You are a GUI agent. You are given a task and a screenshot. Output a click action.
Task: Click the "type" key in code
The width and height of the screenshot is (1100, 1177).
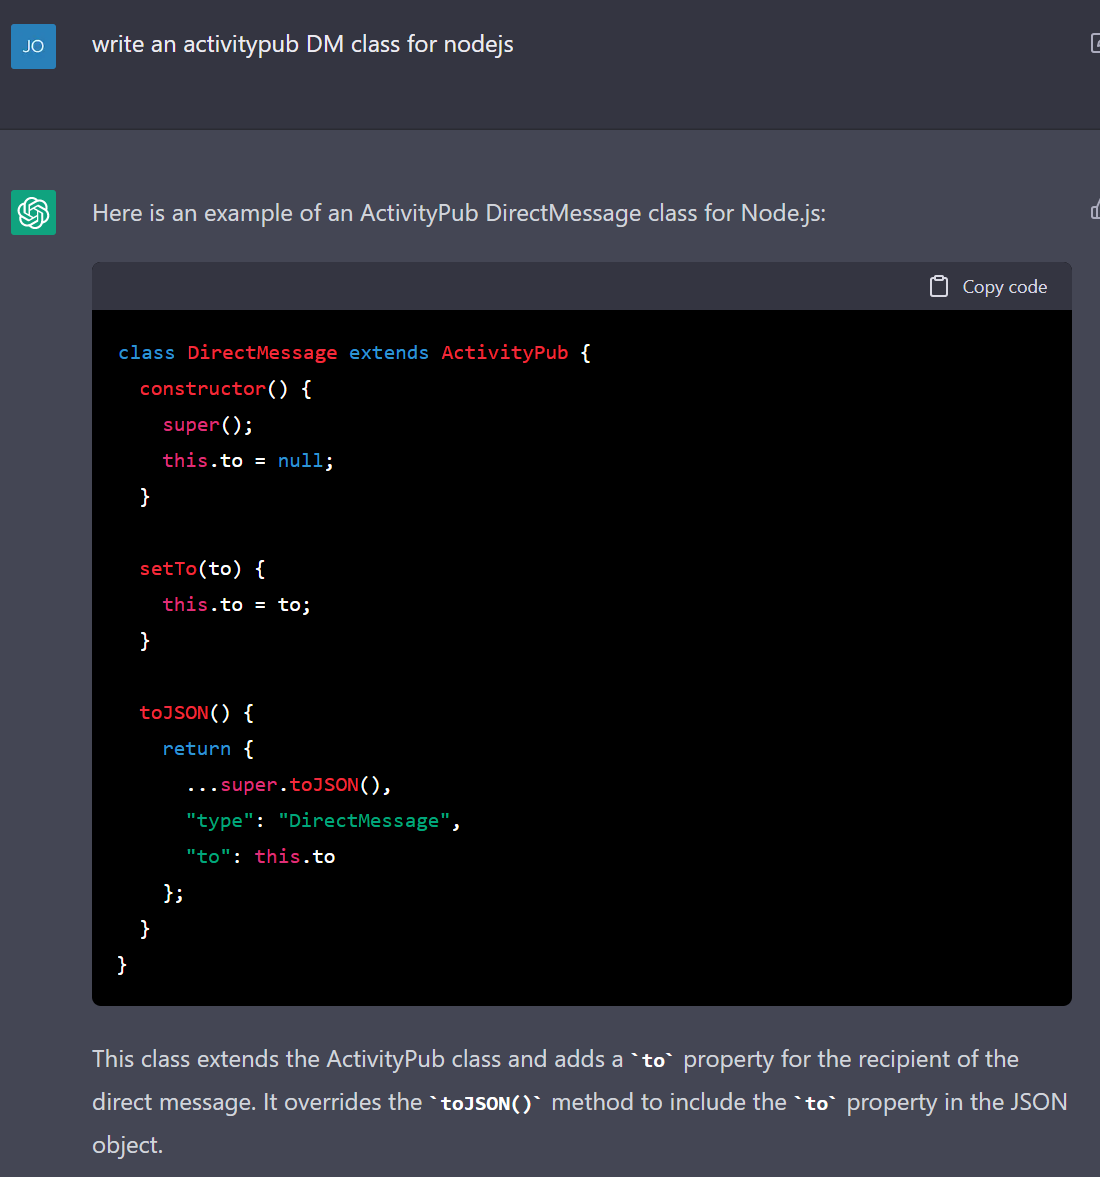220,820
